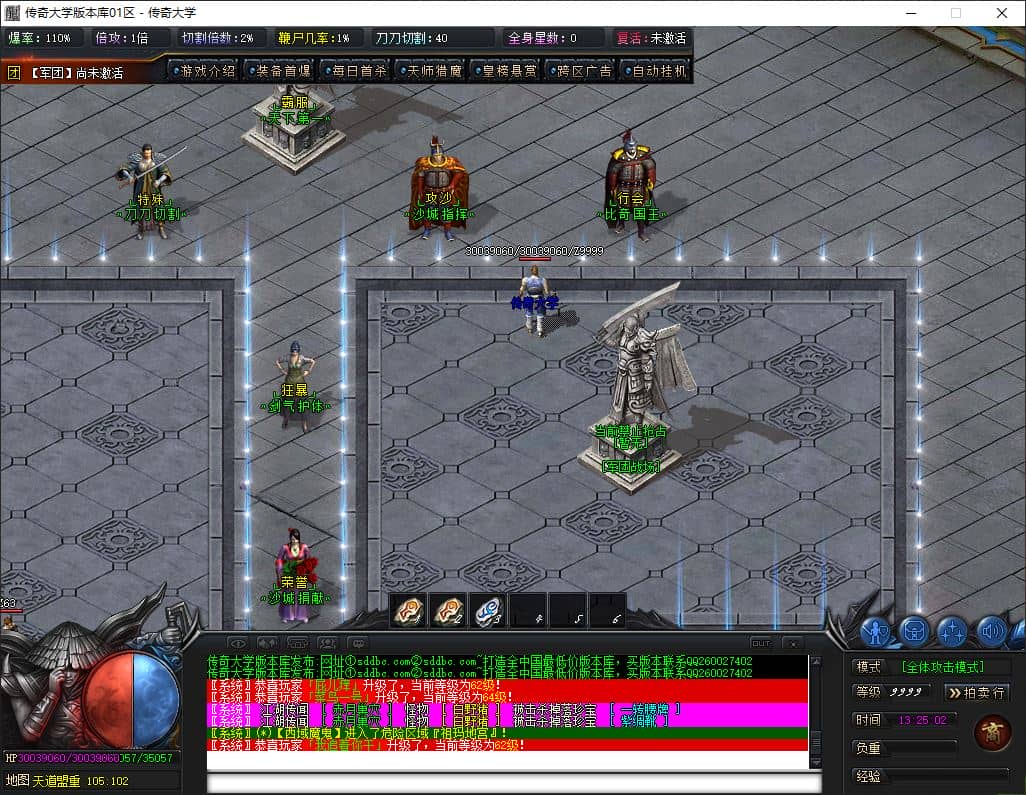This screenshot has height=795, width=1026.
Task: Click the 等级 level value
Action: [906, 692]
